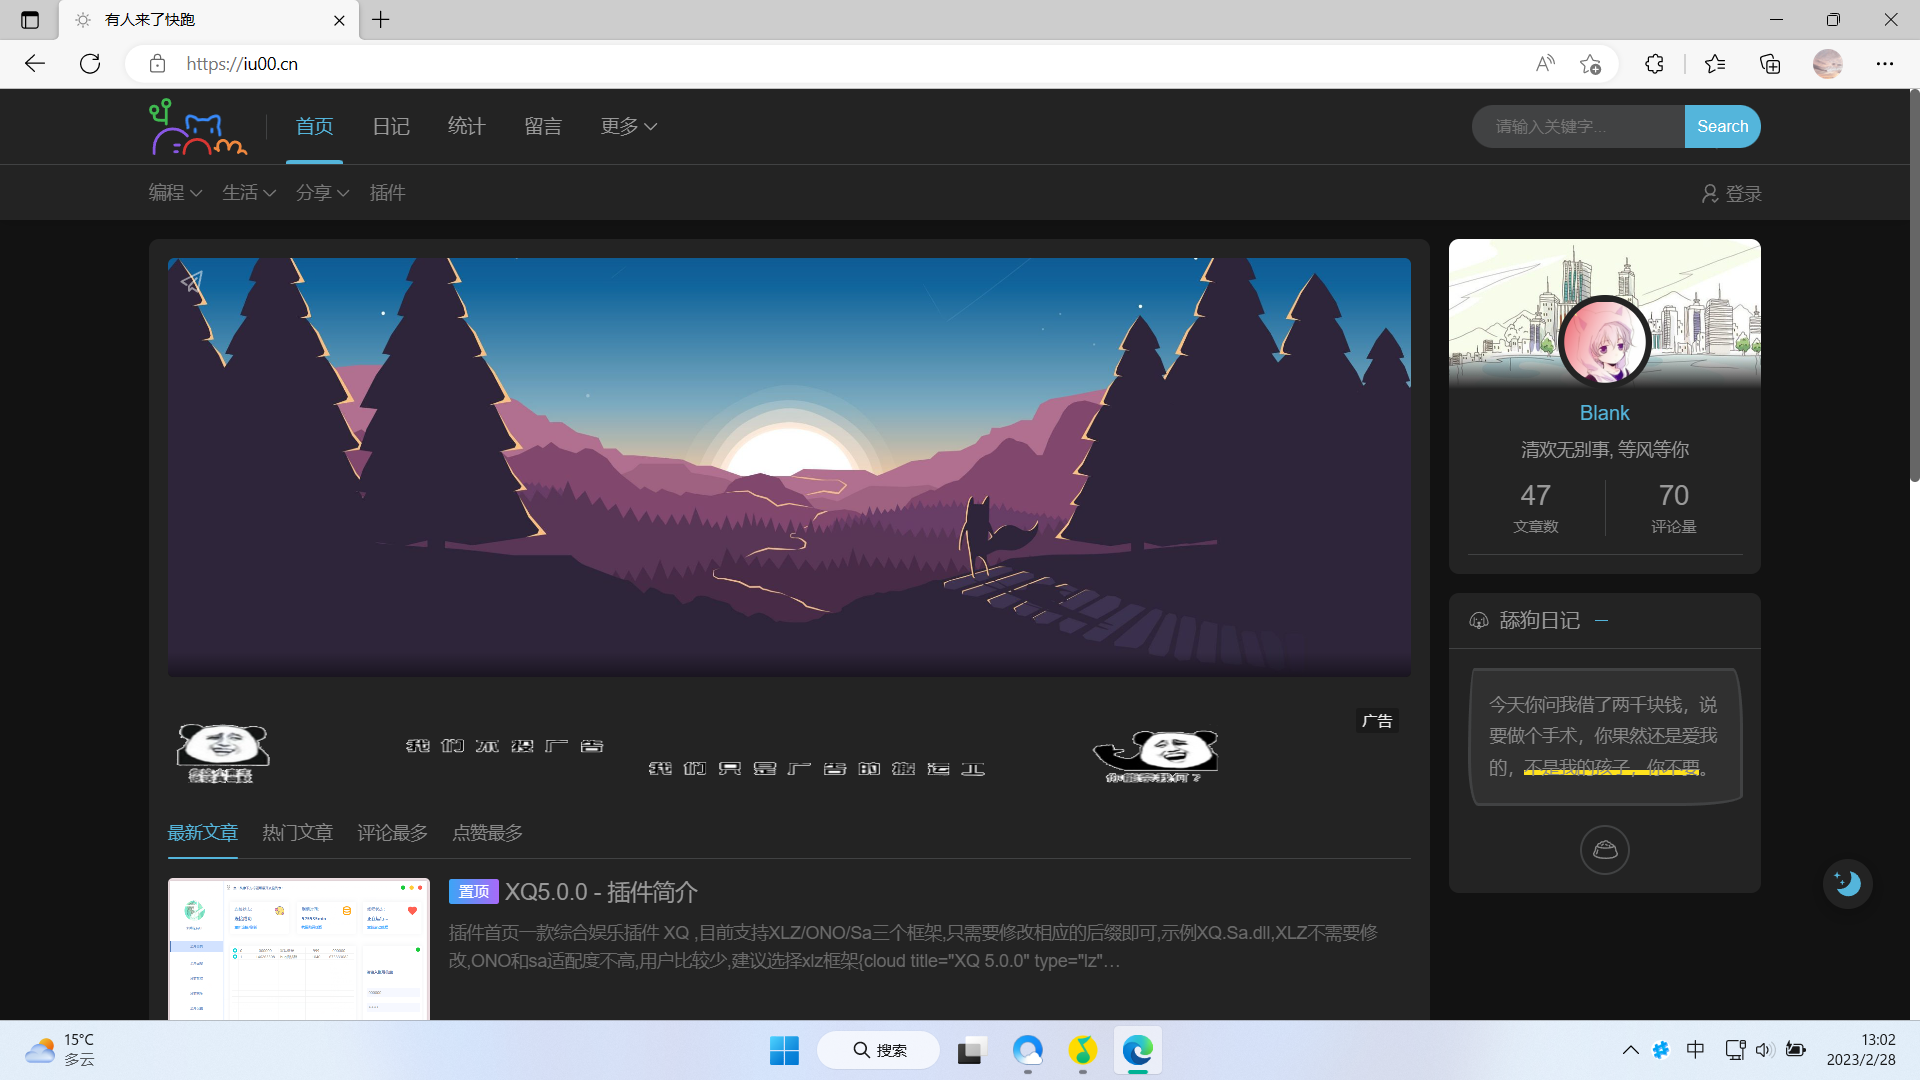Collapse 舔狗日记 with minus icon
The height and width of the screenshot is (1080, 1920).
pyautogui.click(x=1602, y=621)
